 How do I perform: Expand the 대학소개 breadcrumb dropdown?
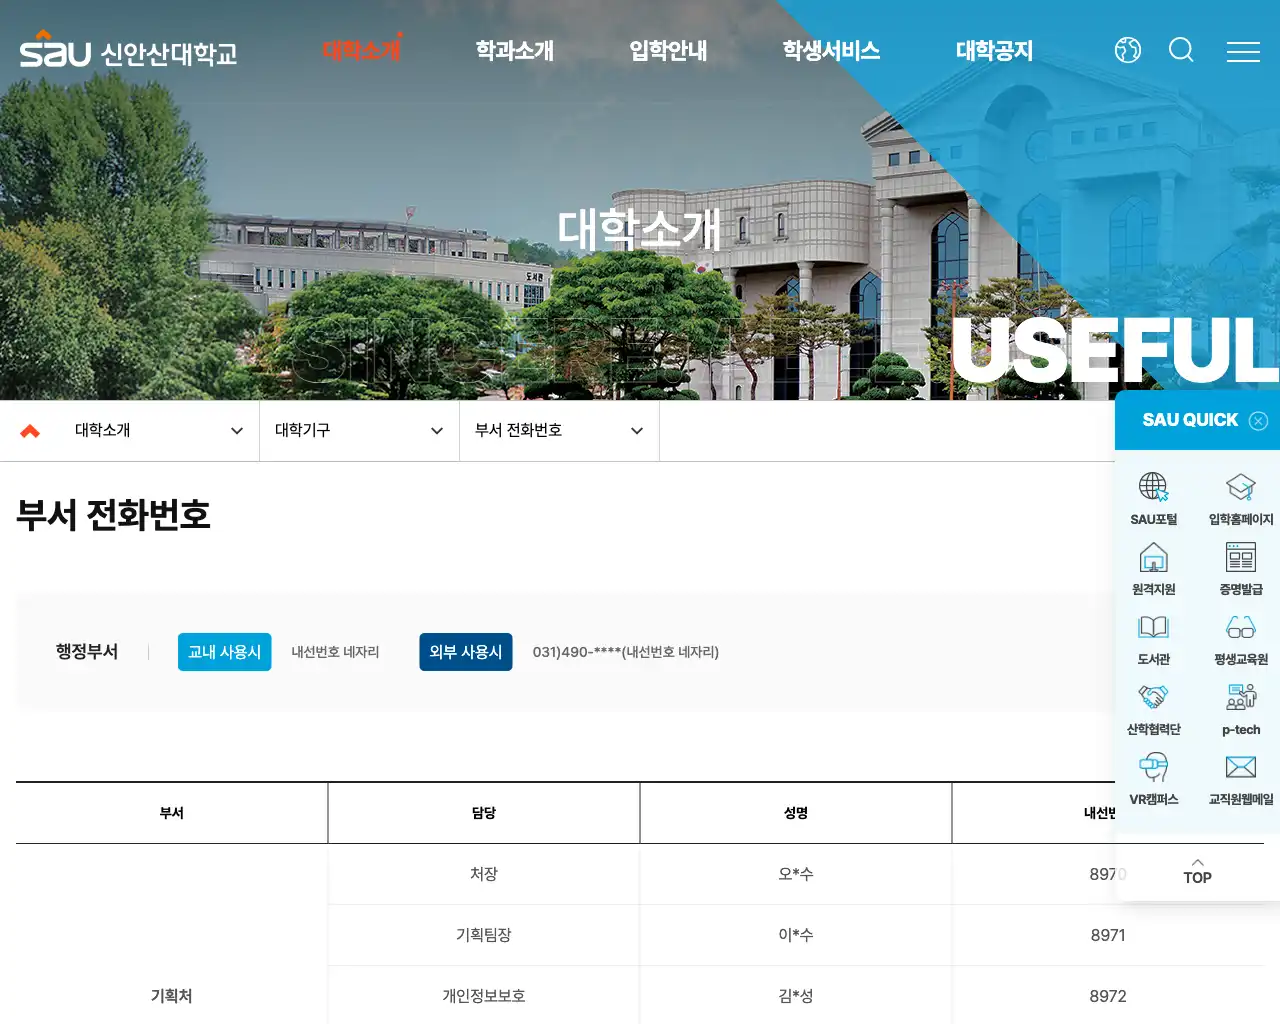point(159,431)
